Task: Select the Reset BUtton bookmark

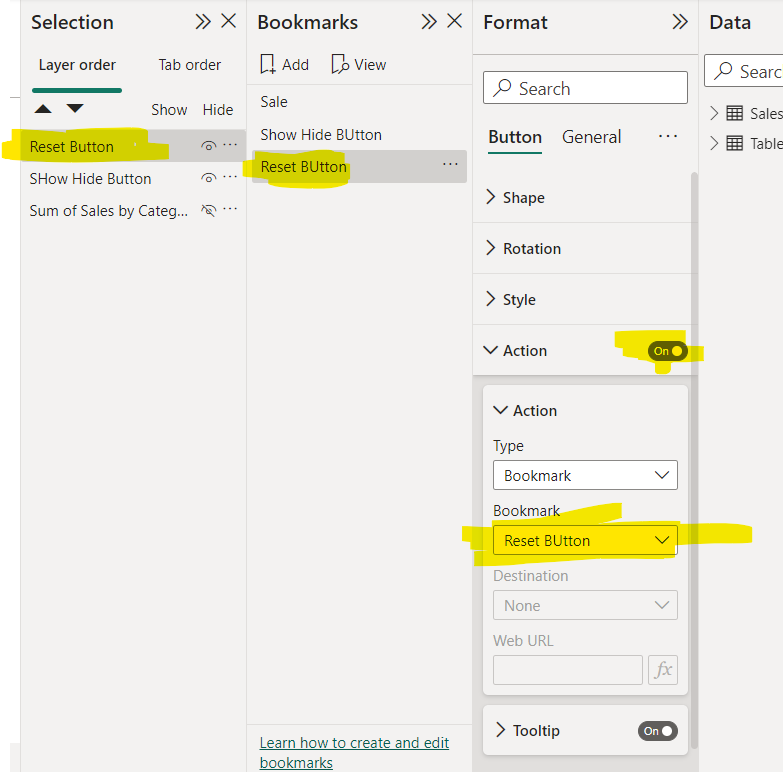Action: click(x=359, y=166)
